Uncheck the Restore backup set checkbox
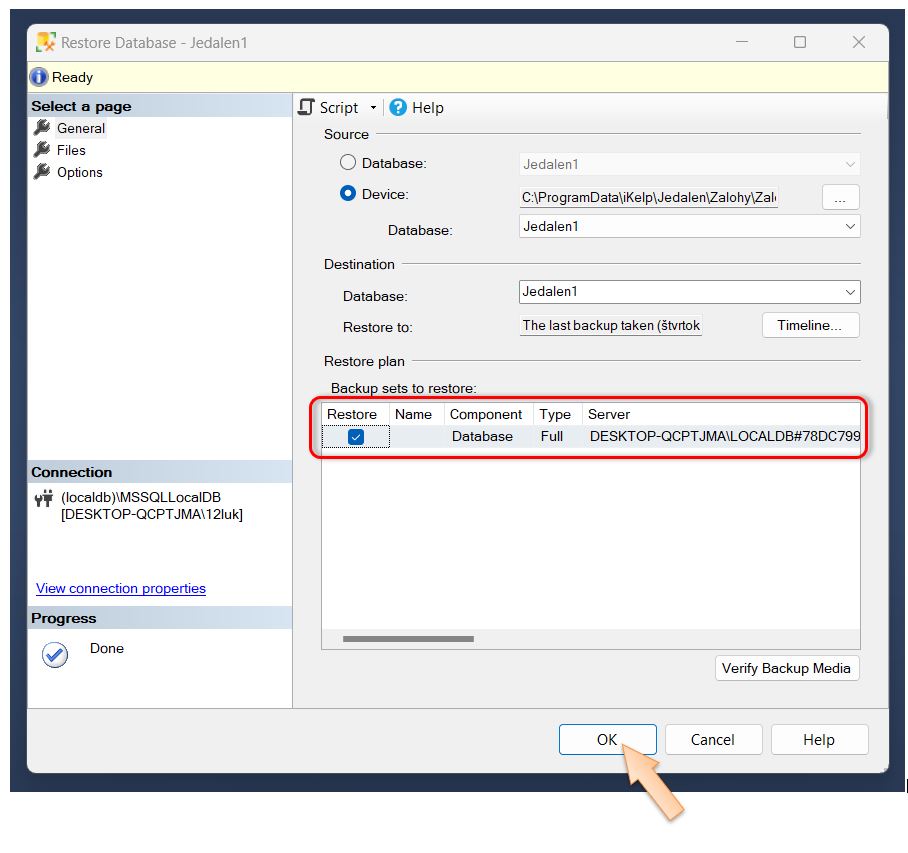 coord(356,437)
